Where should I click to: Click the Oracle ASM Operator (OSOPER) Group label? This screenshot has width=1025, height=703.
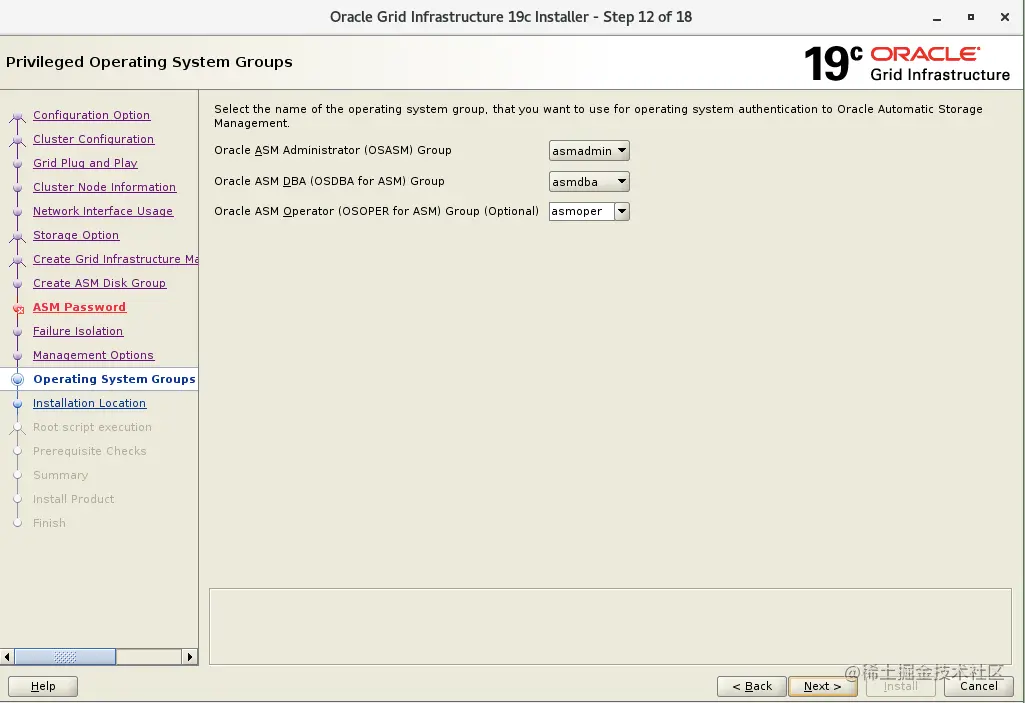pyautogui.click(x=377, y=211)
